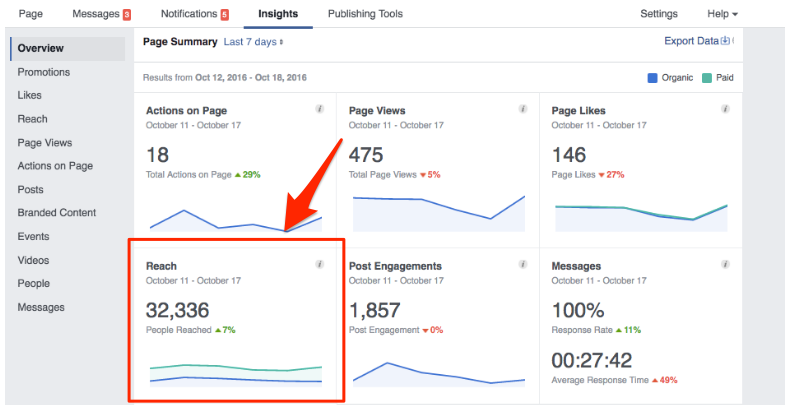This screenshot has height=405, width=789.
Task: Select Promotions in the left sidebar
Action: coord(45,72)
